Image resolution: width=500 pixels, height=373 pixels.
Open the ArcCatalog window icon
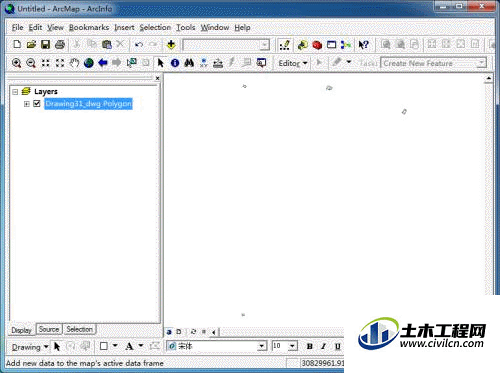pos(303,45)
